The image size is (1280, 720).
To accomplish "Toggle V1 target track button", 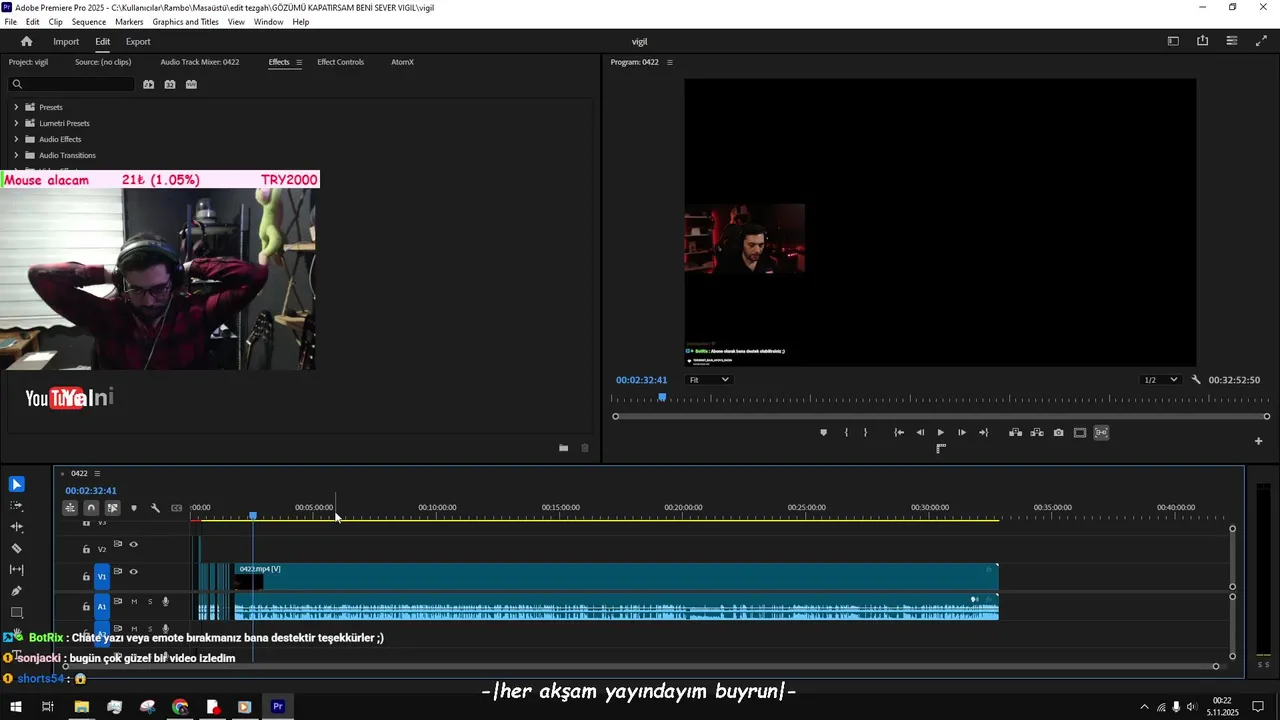I will coord(102,577).
